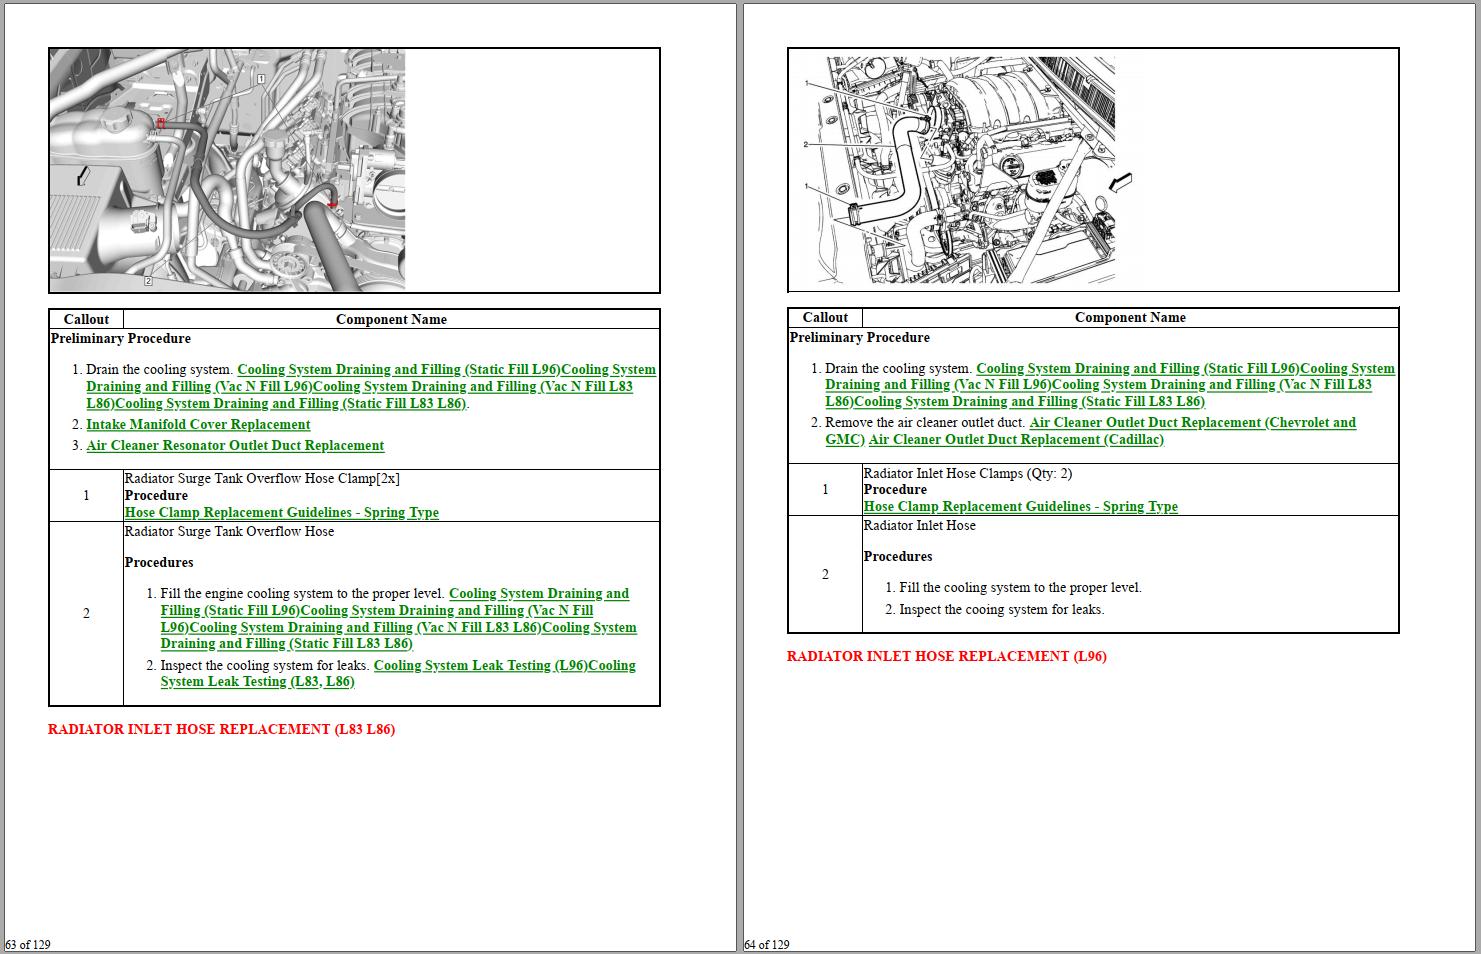Click left page Hose Clamp Replacement Guidelines link
This screenshot has height=954, width=1481.
pos(282,513)
